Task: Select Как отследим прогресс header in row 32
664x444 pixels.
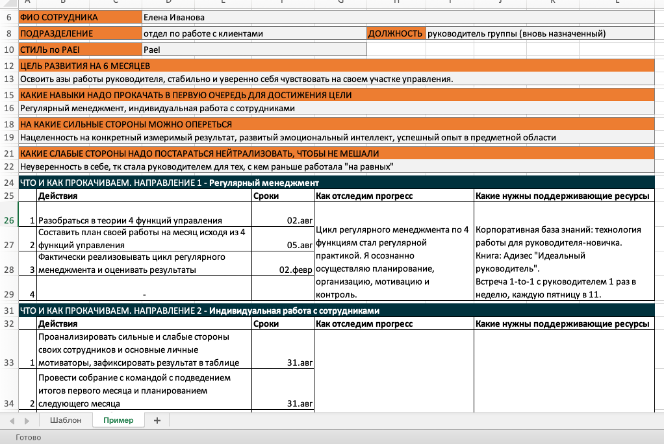Action: [394, 324]
